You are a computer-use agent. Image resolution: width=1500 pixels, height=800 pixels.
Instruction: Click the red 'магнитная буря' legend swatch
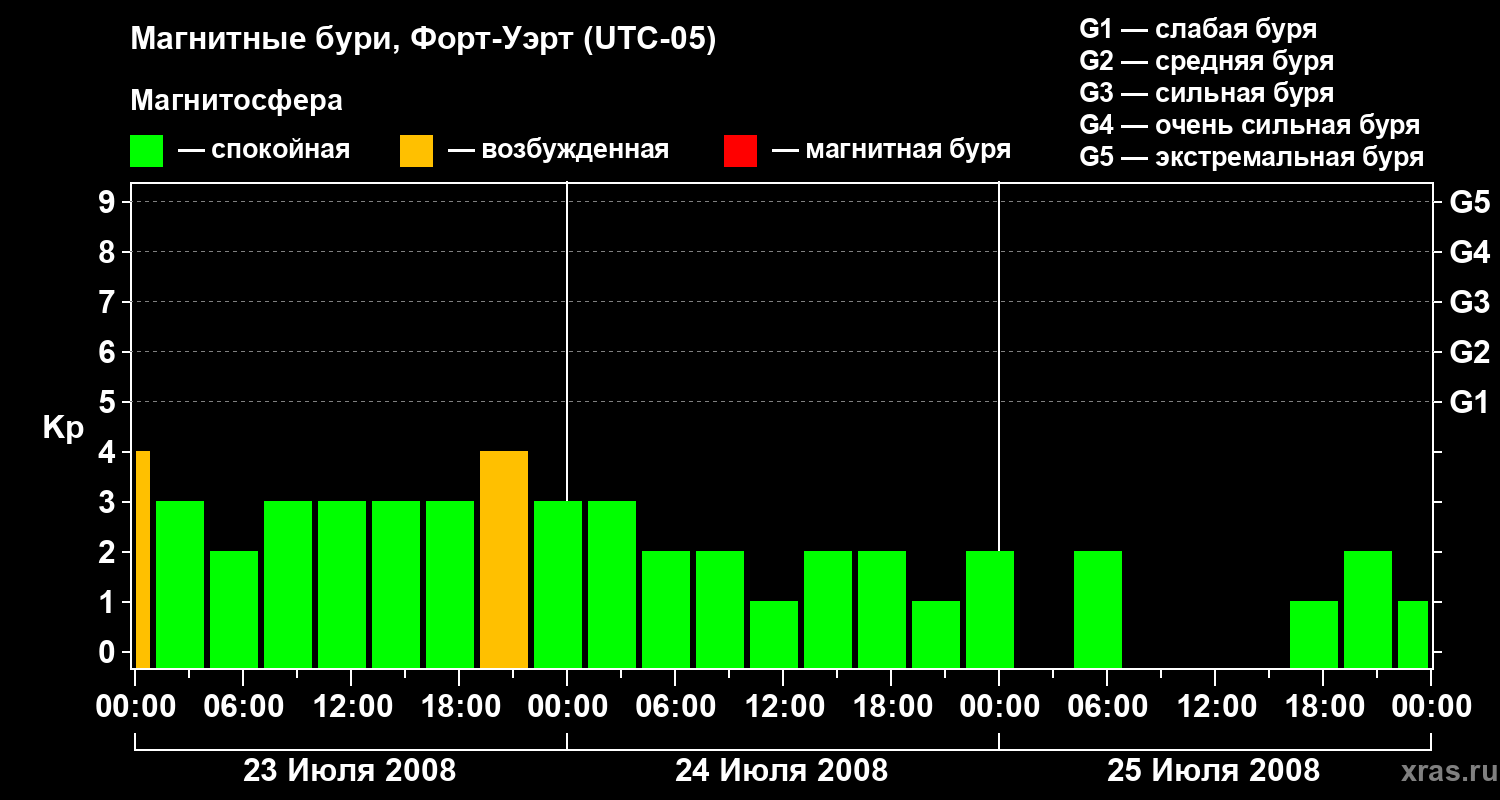coord(740,150)
